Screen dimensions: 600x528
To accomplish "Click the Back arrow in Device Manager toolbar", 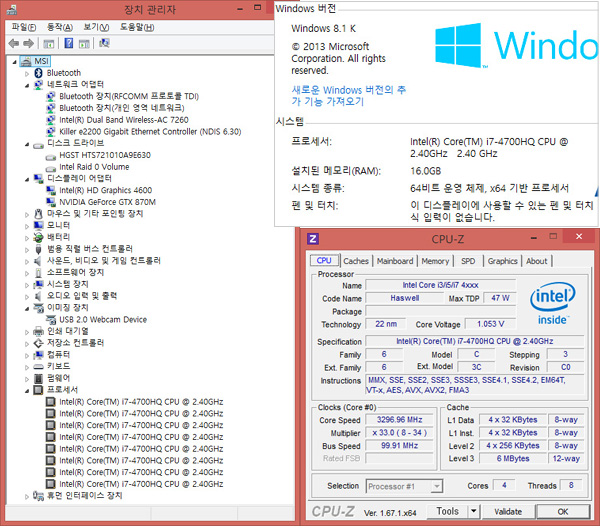I will [x=14, y=44].
